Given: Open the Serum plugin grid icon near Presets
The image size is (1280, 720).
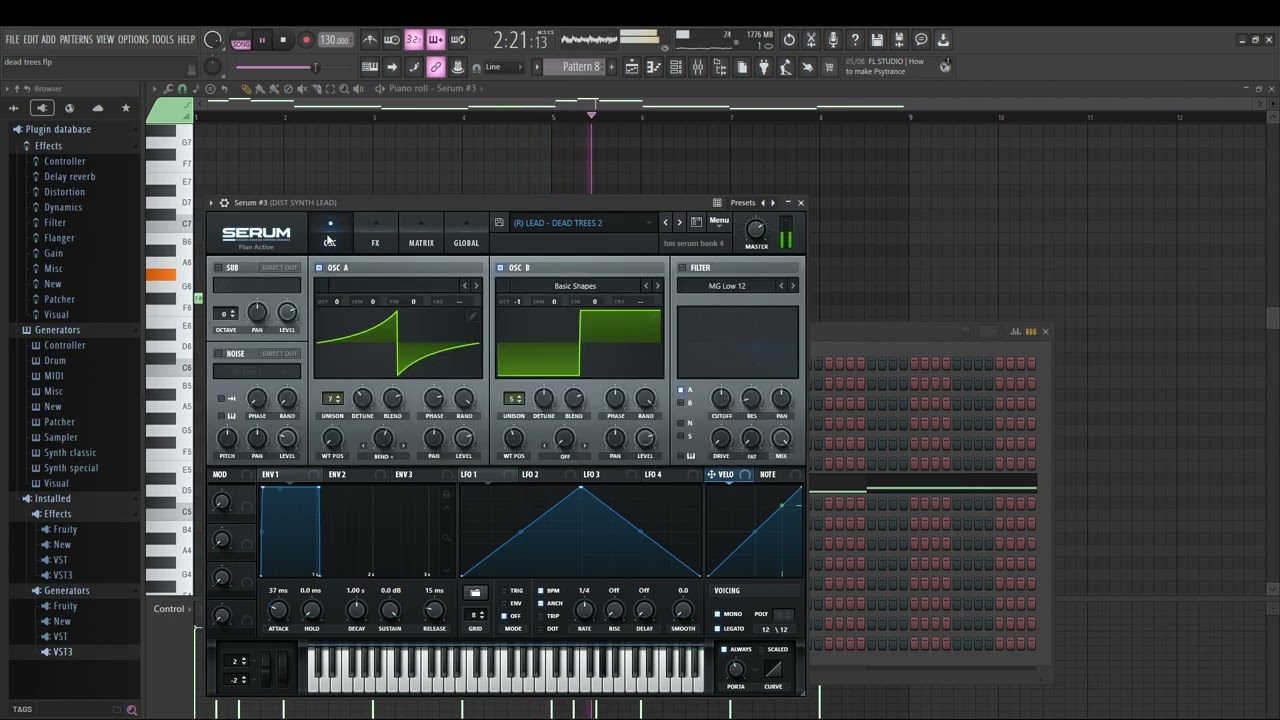Looking at the screenshot, I should coord(717,203).
